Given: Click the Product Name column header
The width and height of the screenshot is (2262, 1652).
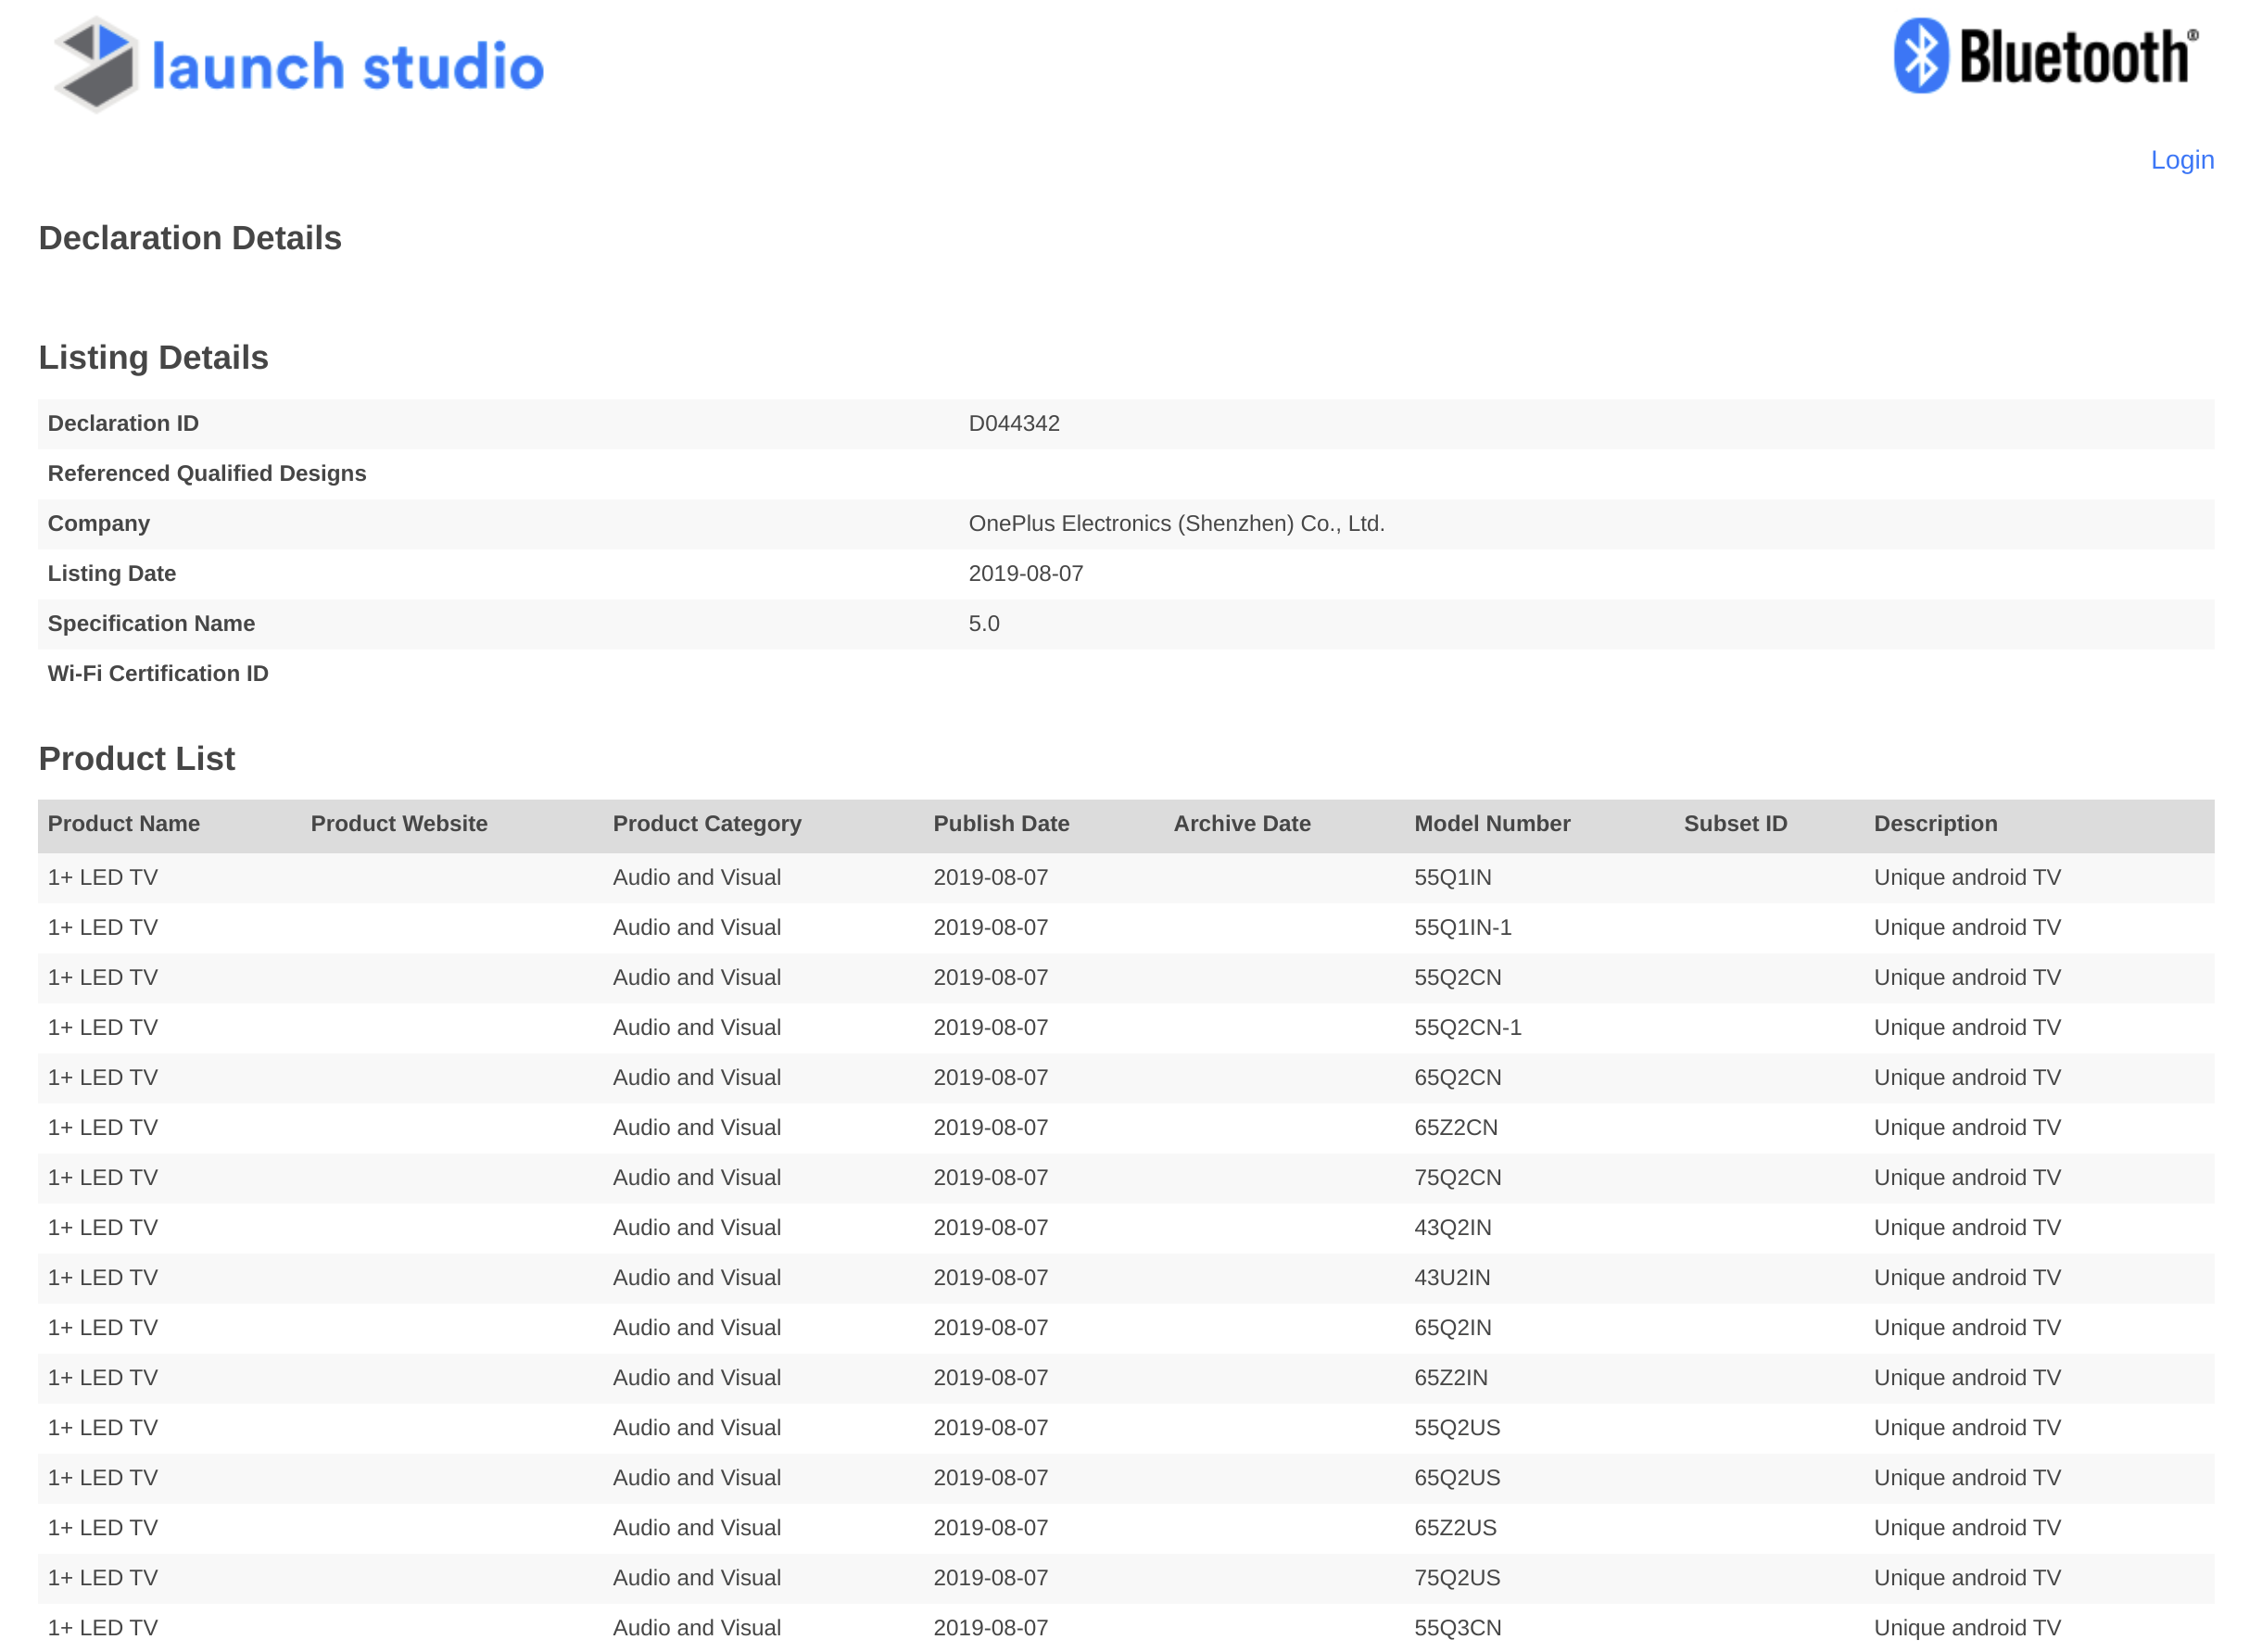Looking at the screenshot, I should click(124, 824).
